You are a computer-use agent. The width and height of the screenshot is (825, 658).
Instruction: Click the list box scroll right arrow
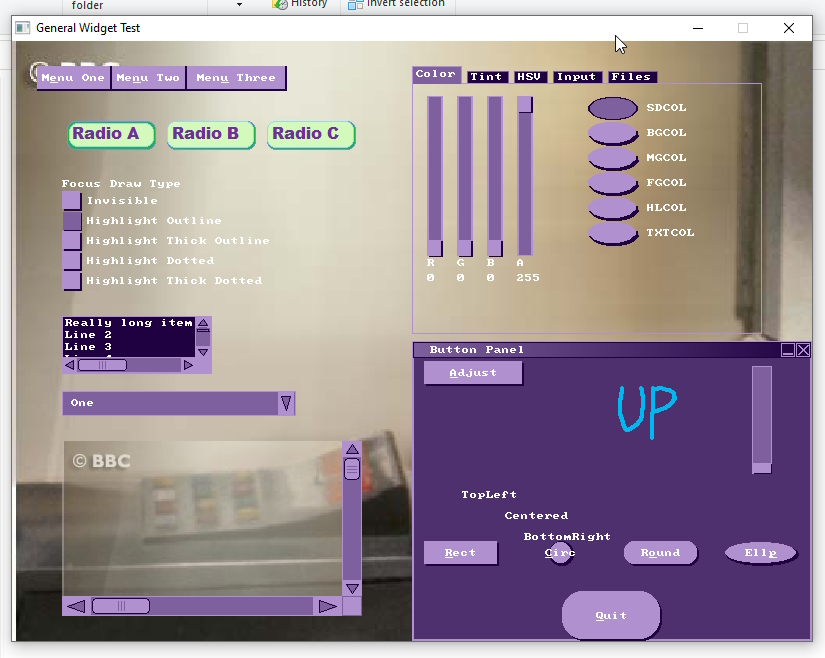(x=188, y=365)
